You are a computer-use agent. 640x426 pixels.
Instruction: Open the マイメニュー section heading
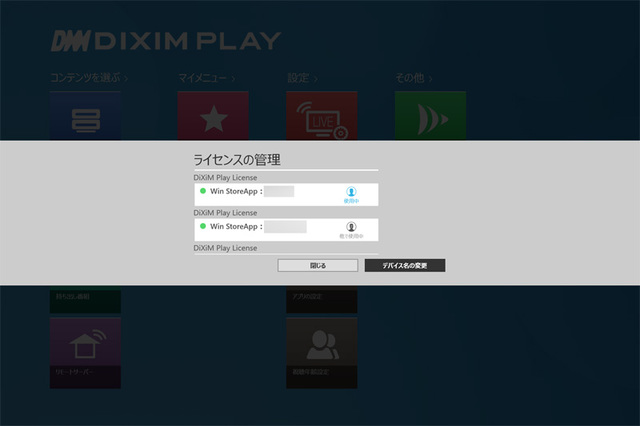(207, 78)
